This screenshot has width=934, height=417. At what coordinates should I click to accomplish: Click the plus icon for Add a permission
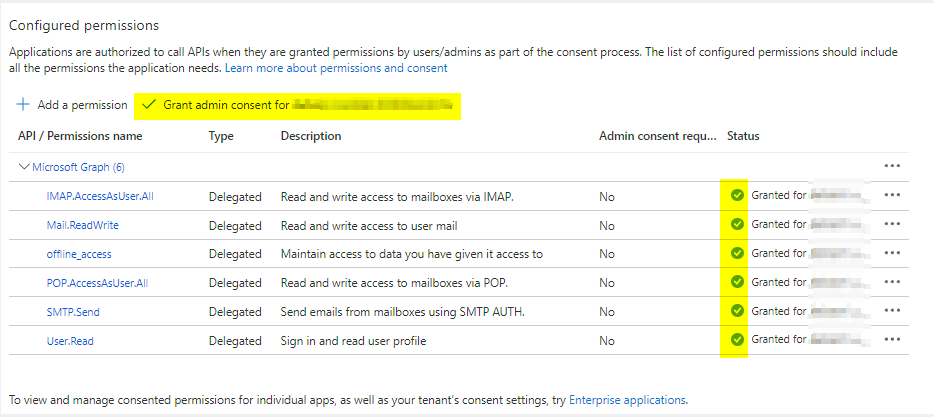22,105
